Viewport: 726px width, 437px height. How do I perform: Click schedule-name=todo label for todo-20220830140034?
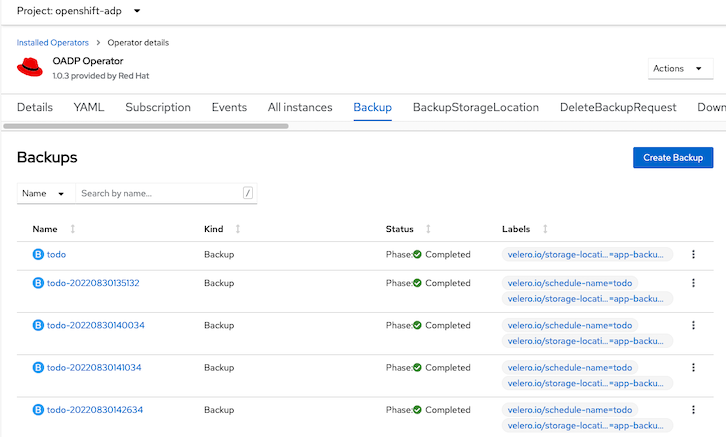coord(570,325)
